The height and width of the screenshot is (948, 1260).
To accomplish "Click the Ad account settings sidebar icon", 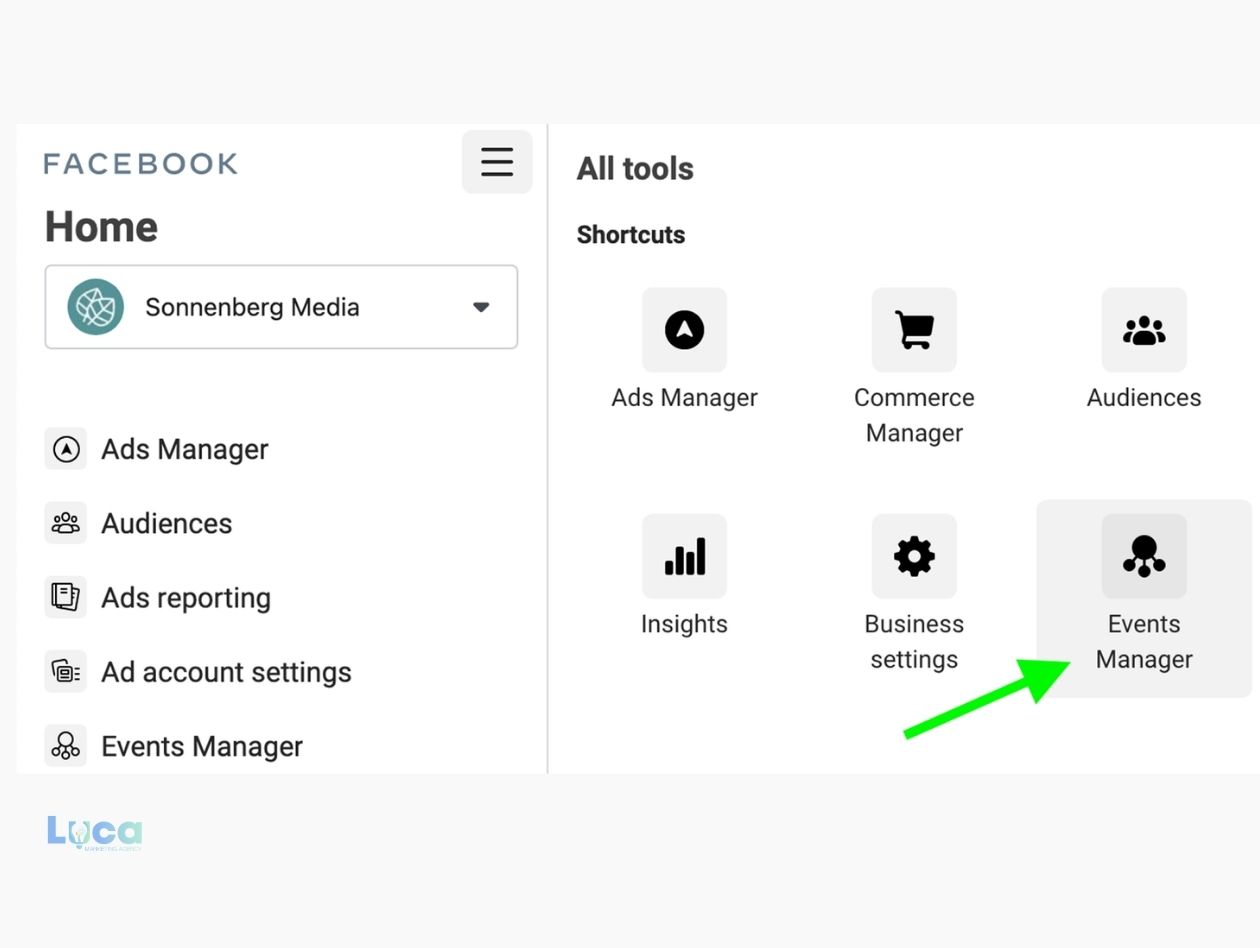I will tap(66, 671).
